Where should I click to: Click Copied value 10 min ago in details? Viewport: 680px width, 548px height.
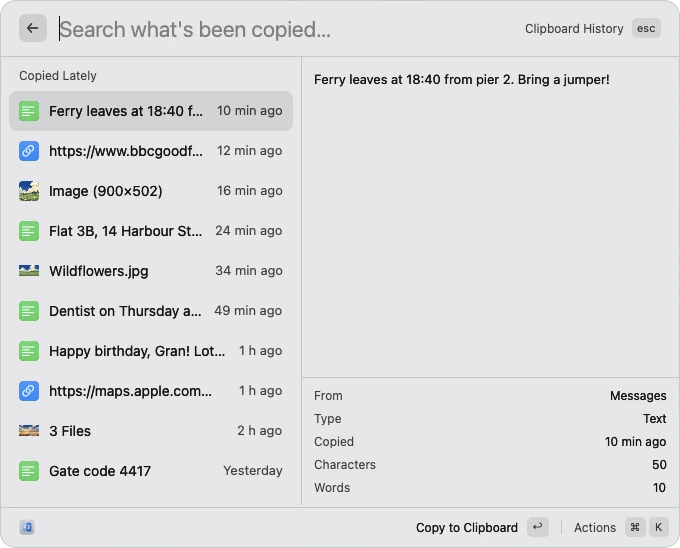coord(635,442)
